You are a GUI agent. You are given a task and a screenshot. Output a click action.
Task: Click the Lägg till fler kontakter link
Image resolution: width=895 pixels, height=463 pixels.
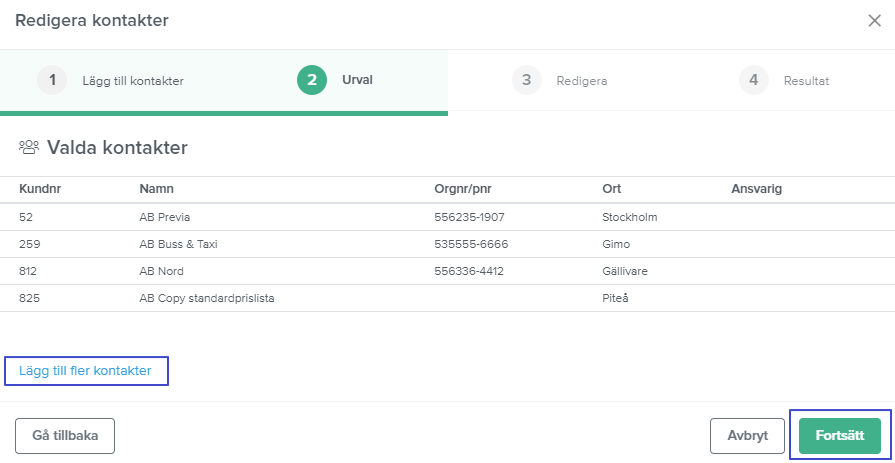(85, 371)
